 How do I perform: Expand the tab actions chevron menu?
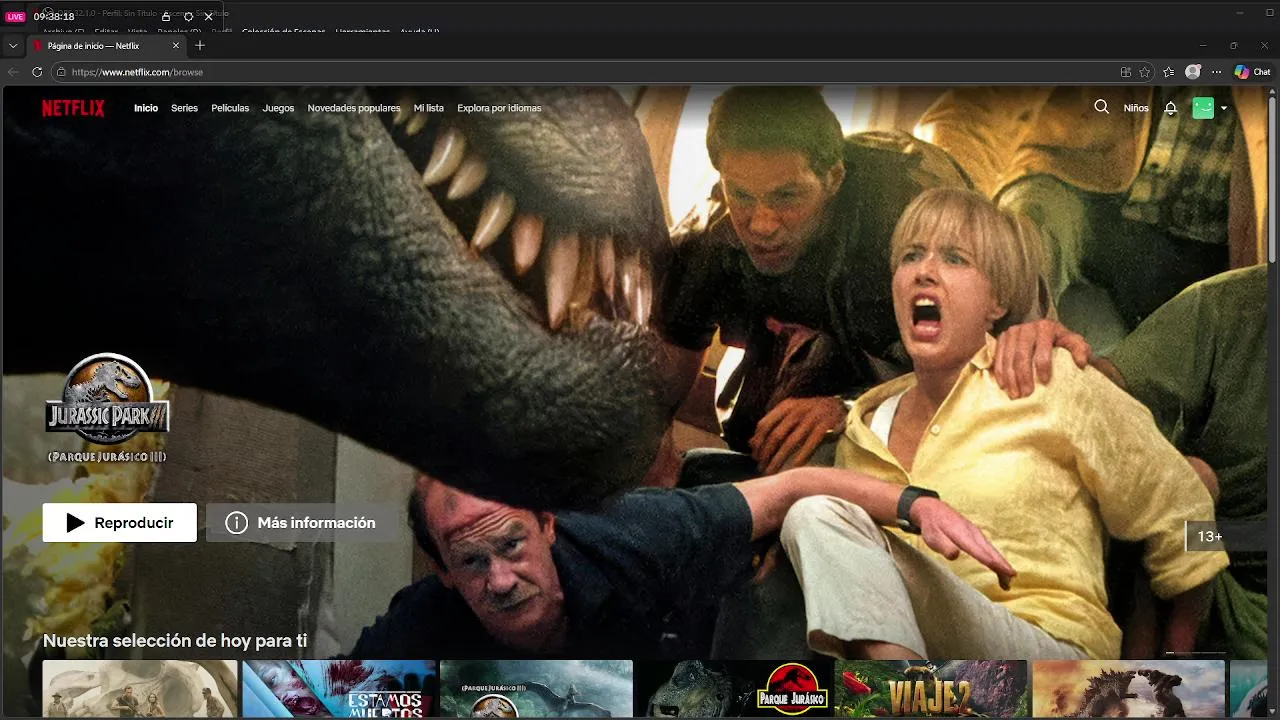point(13,46)
